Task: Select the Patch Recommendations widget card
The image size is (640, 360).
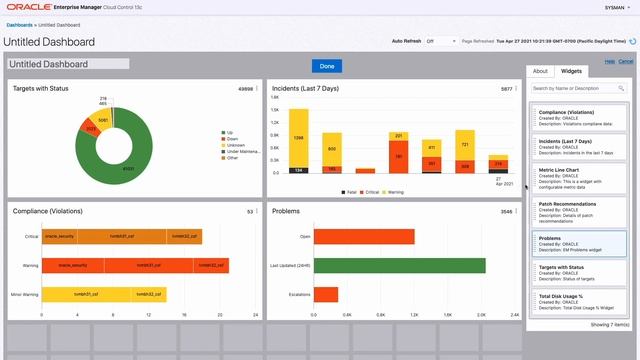Action: 579,212
